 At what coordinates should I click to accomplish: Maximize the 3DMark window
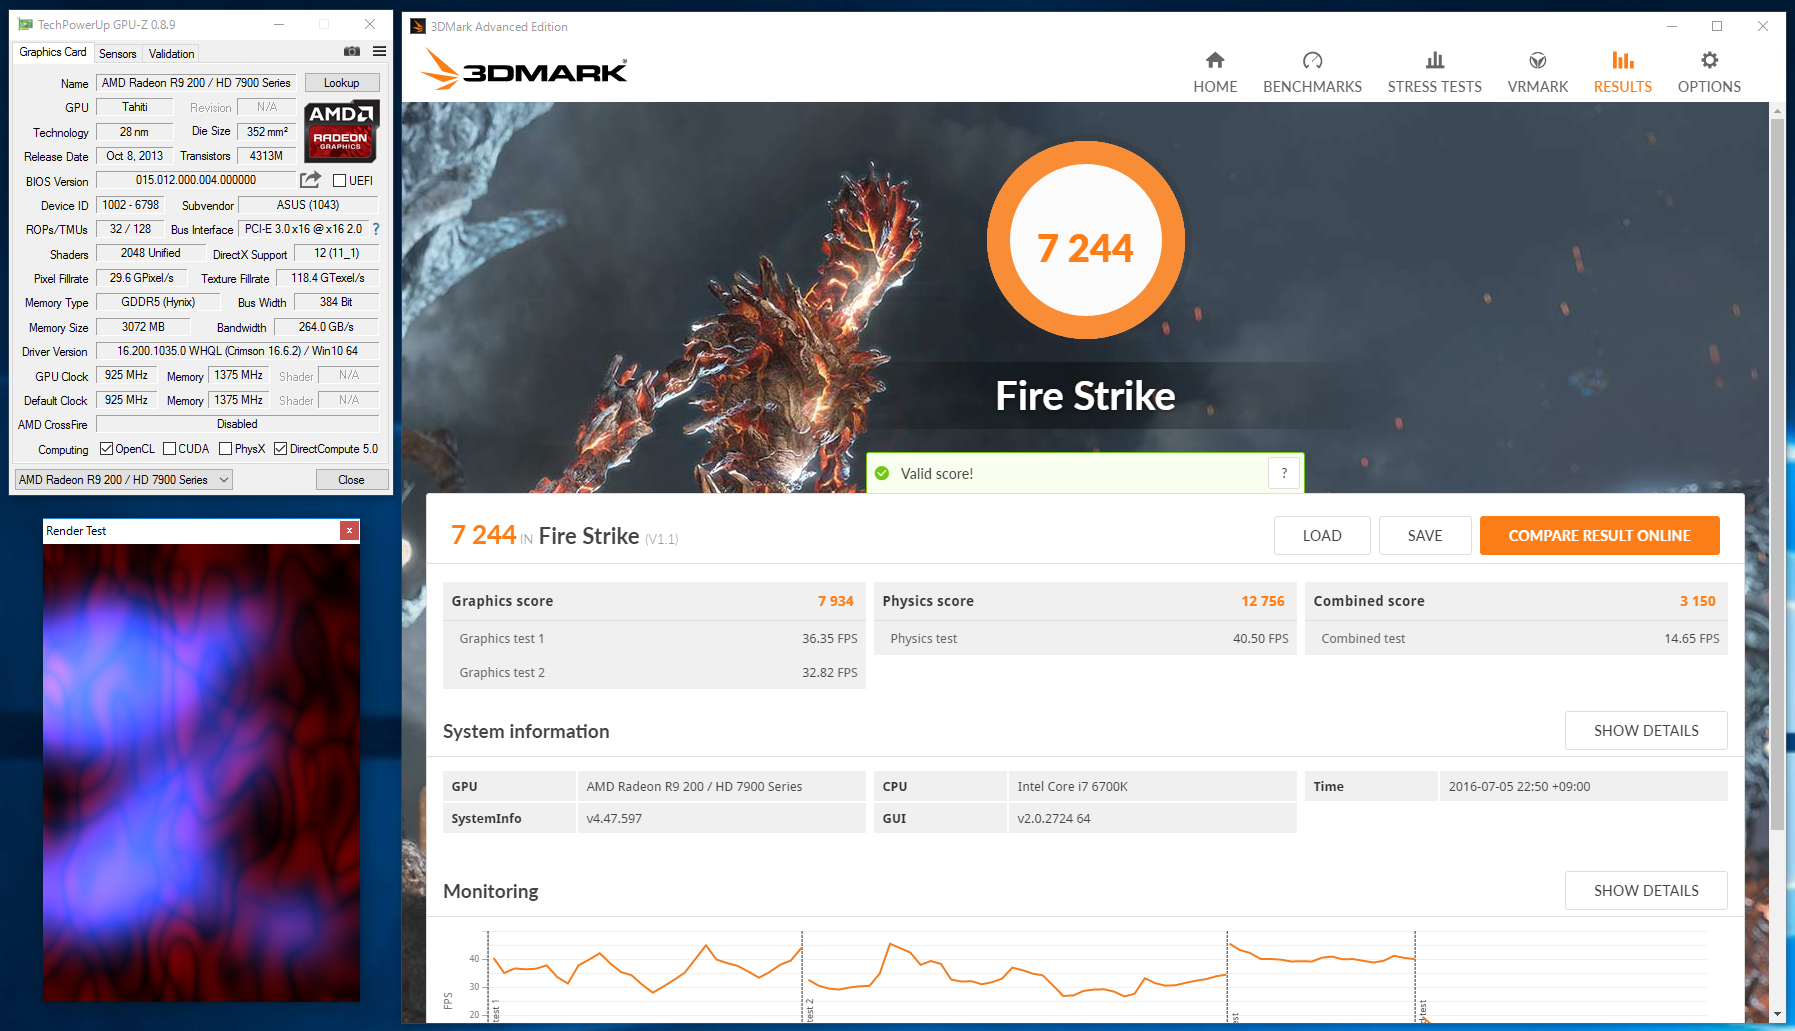1717,26
